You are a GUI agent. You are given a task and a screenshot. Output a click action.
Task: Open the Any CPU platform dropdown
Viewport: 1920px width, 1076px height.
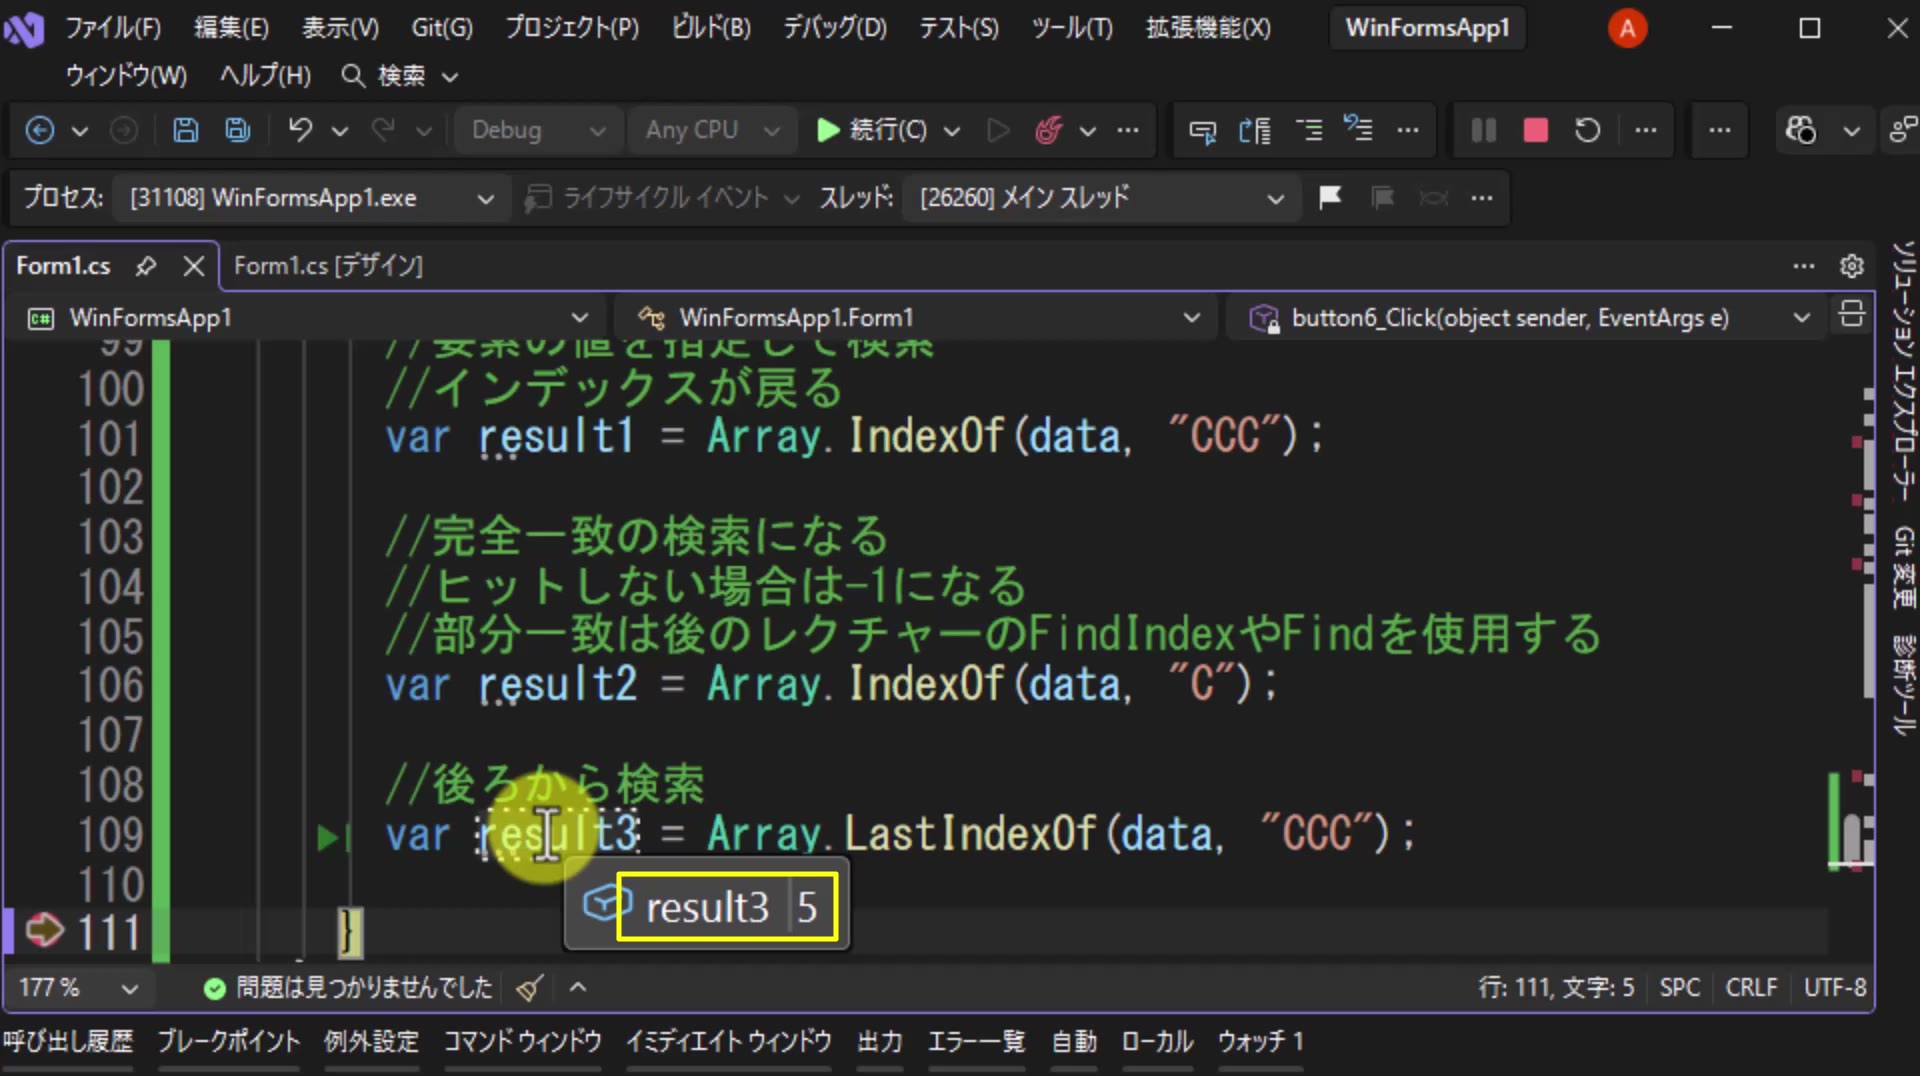coord(712,130)
